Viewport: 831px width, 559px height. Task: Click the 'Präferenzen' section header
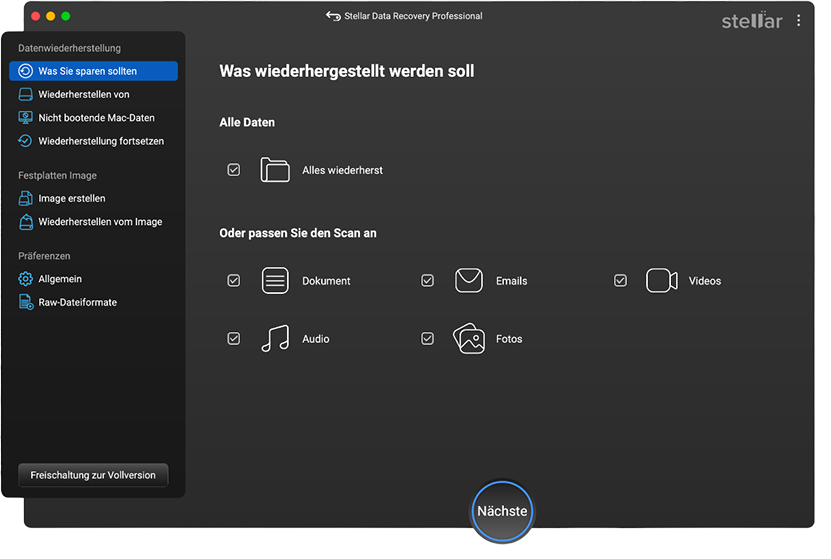pos(44,256)
